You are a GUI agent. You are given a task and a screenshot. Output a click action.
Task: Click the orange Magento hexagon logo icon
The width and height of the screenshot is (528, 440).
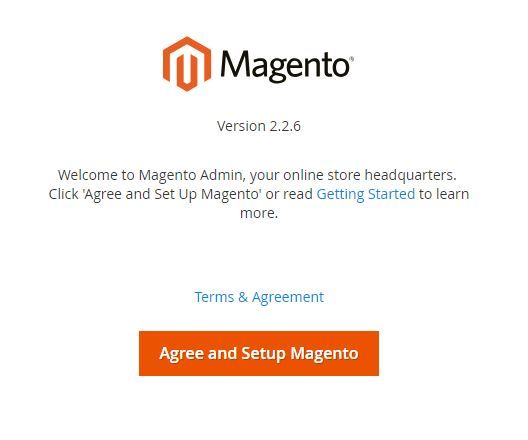(x=187, y=64)
